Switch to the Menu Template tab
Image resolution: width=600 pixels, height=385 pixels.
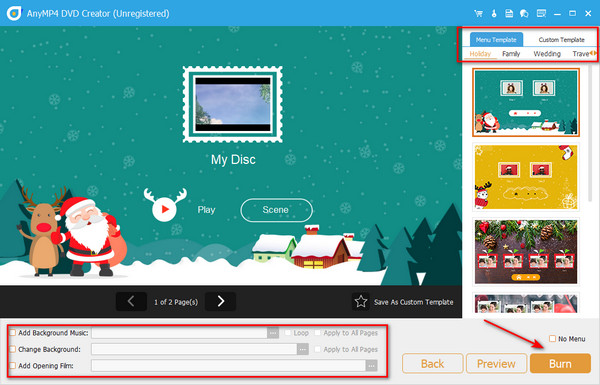496,39
